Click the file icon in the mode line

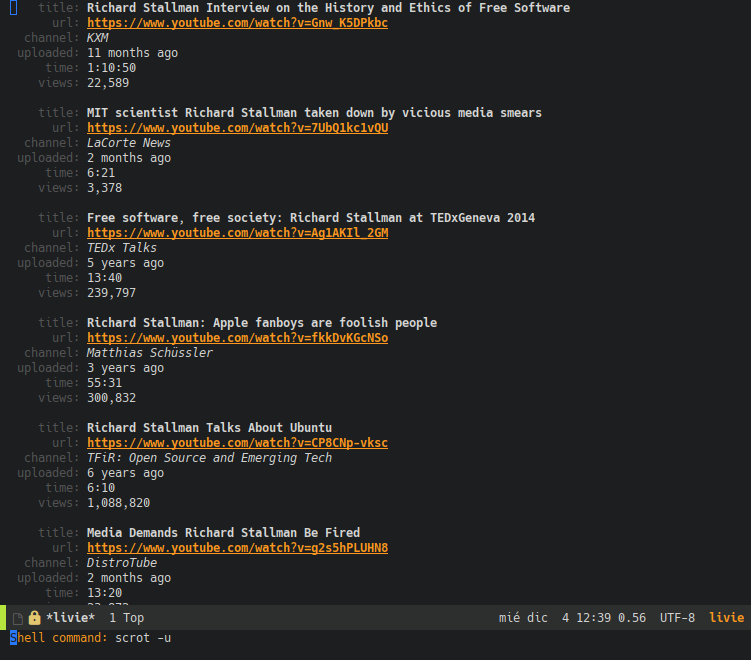18,618
